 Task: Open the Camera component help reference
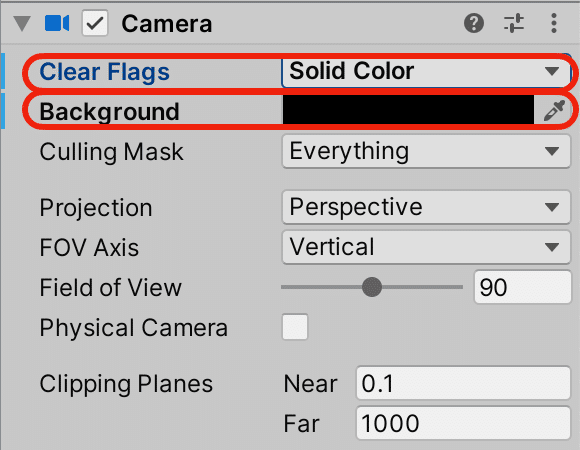pyautogui.click(x=474, y=23)
